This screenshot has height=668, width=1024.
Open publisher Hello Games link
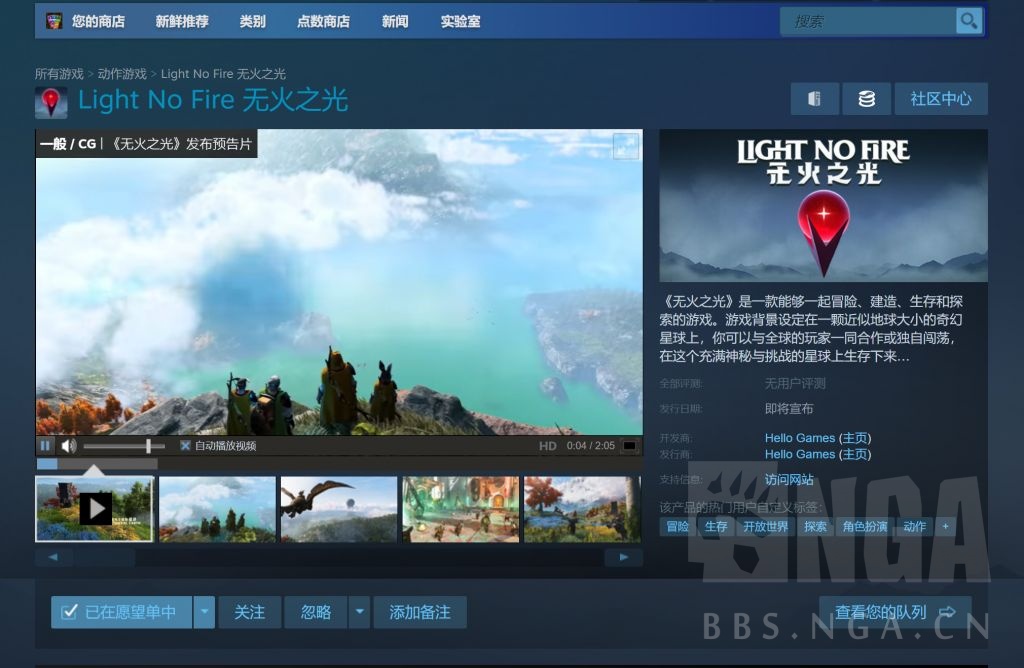pyautogui.click(x=800, y=454)
